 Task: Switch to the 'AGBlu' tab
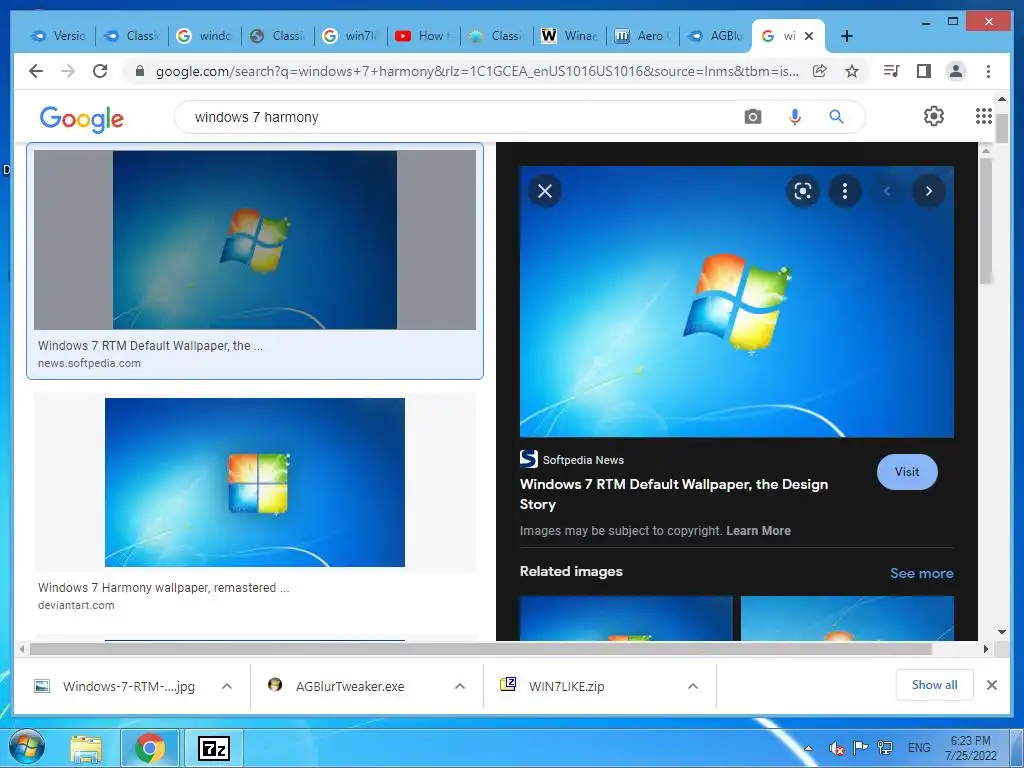(715, 36)
